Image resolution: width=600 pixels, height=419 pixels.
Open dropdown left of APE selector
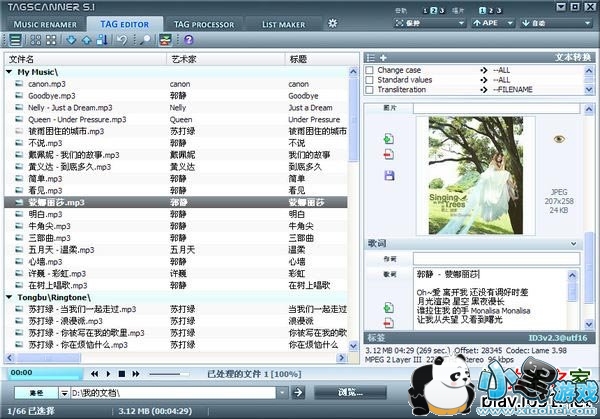coord(430,23)
